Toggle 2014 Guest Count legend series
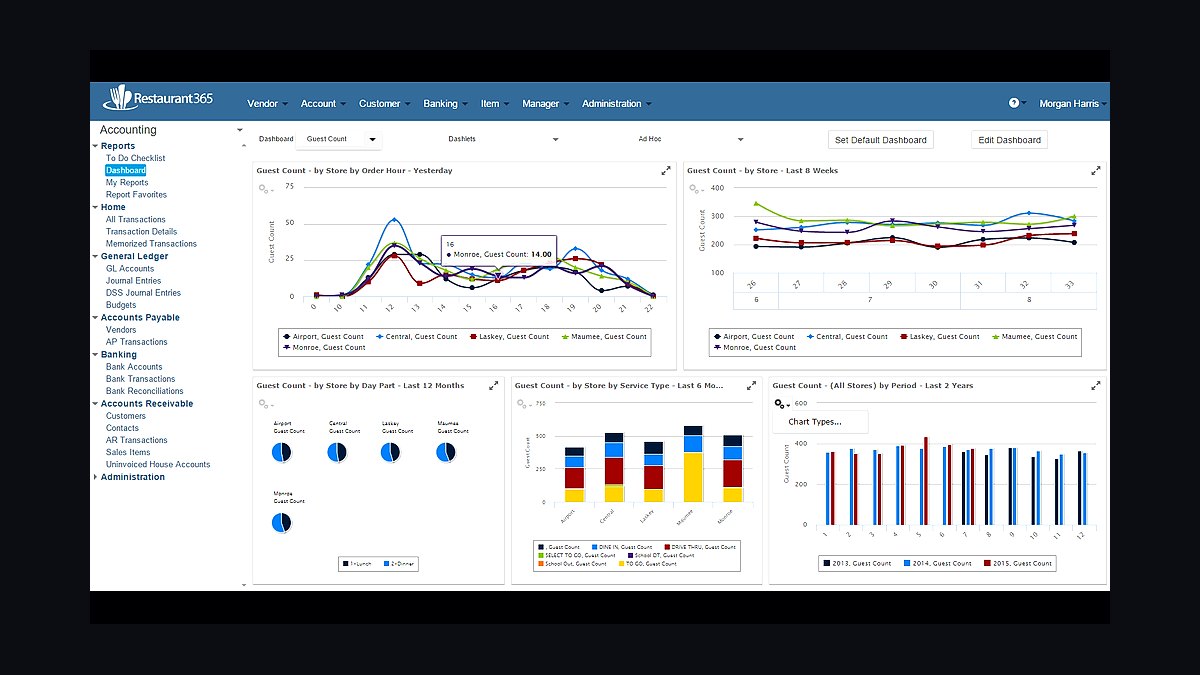The width and height of the screenshot is (1200, 675). [x=938, y=563]
